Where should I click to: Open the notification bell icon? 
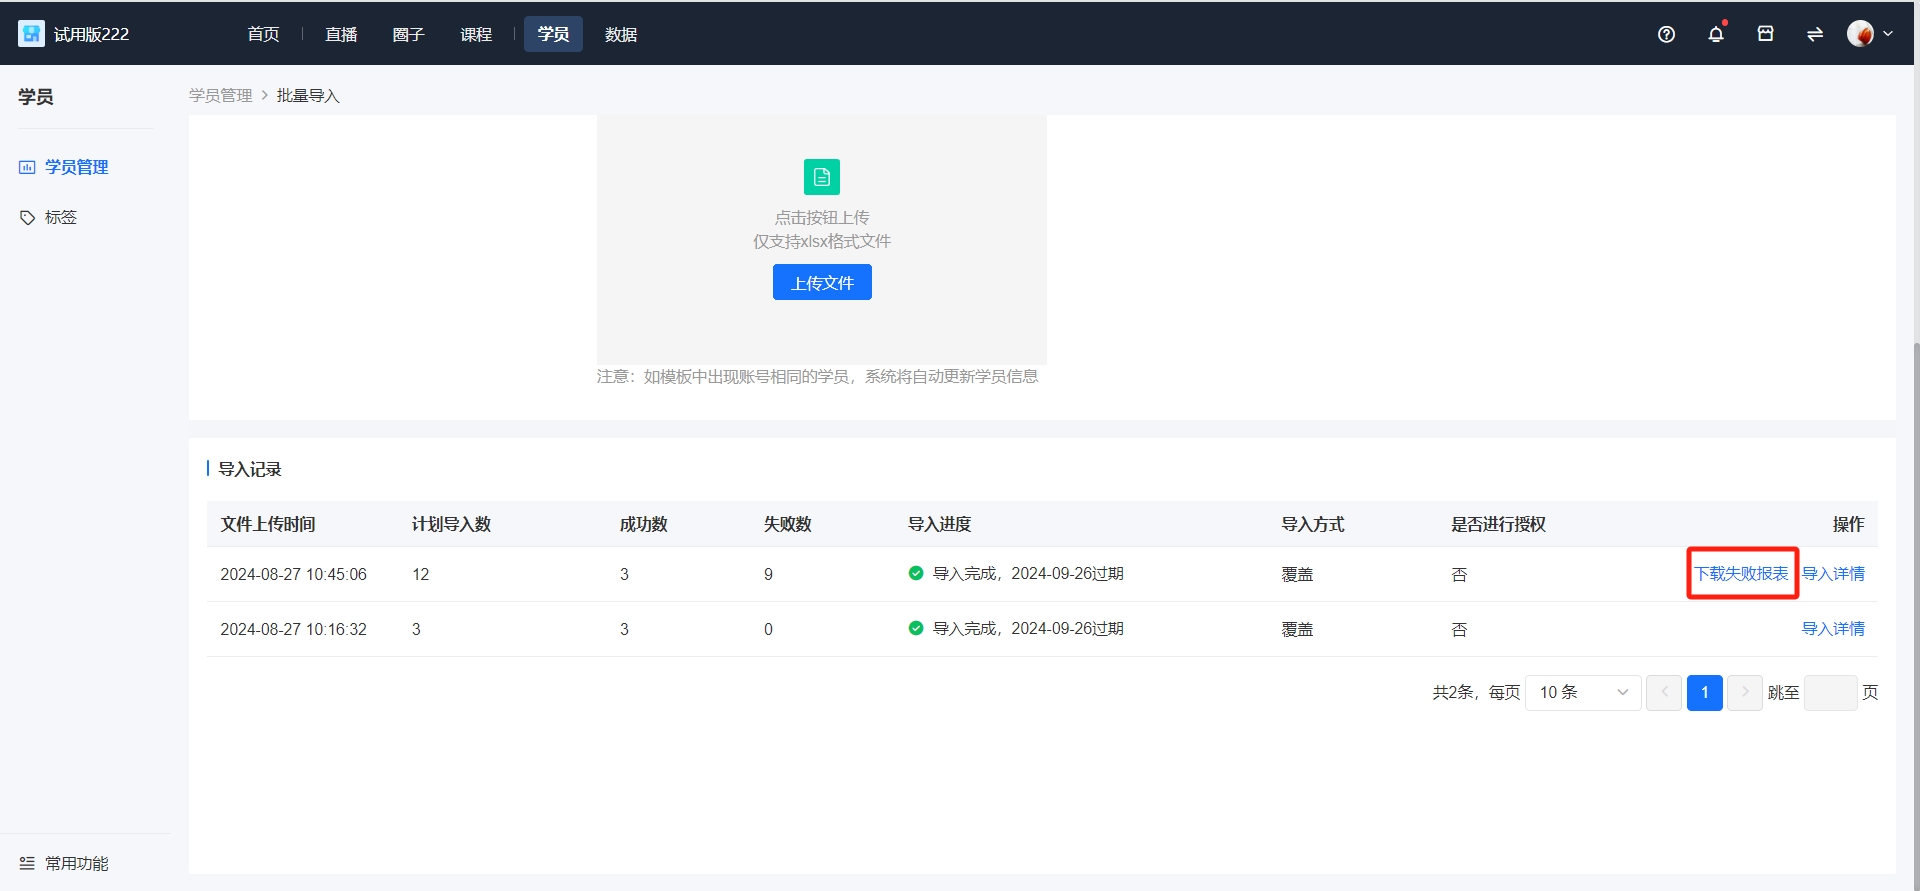coord(1716,34)
